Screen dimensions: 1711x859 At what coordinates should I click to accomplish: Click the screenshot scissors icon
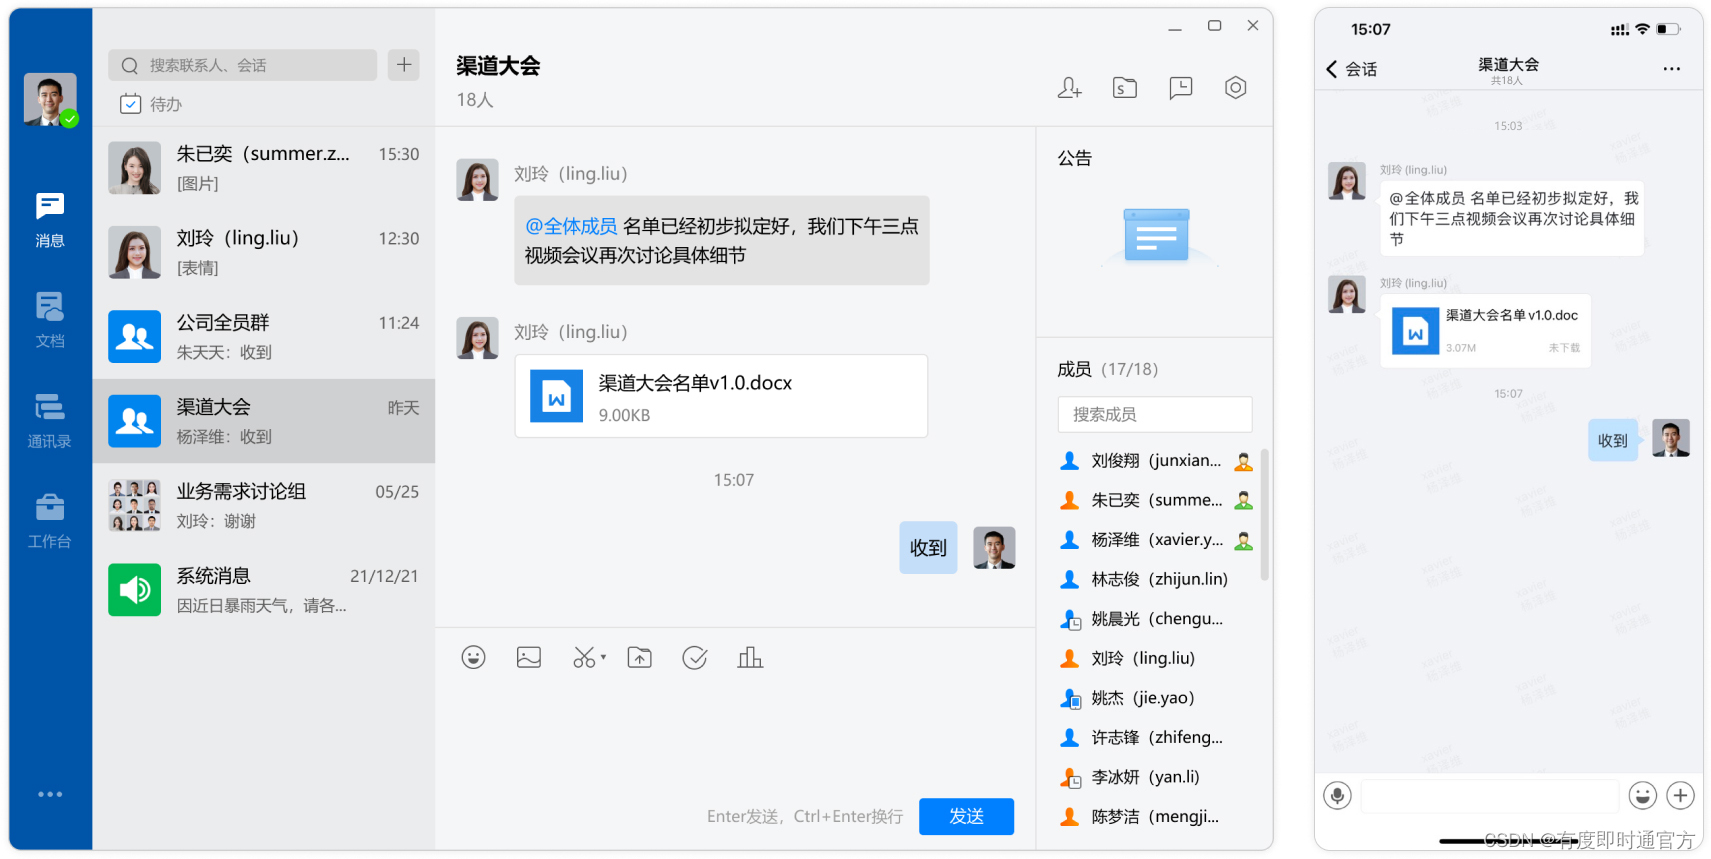(585, 657)
